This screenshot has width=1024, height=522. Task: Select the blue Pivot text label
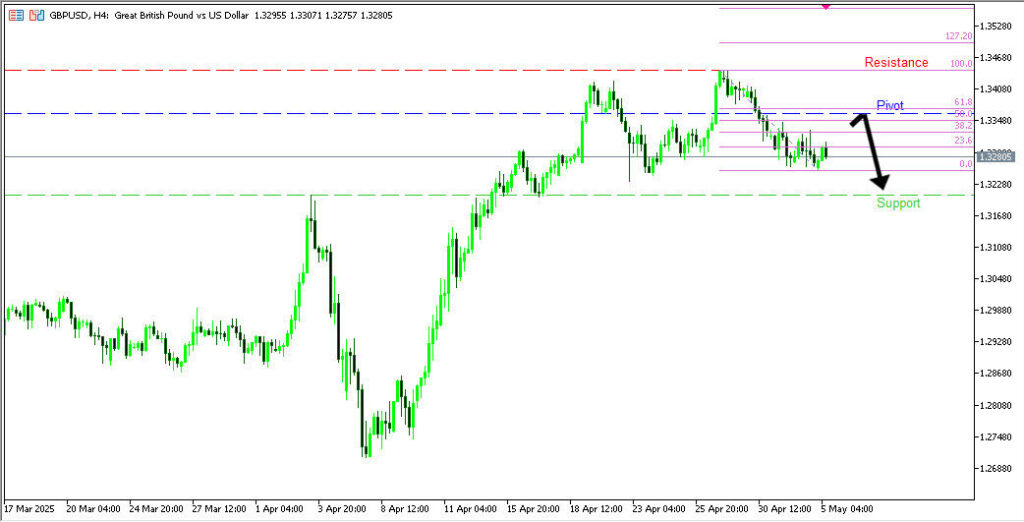click(890, 105)
